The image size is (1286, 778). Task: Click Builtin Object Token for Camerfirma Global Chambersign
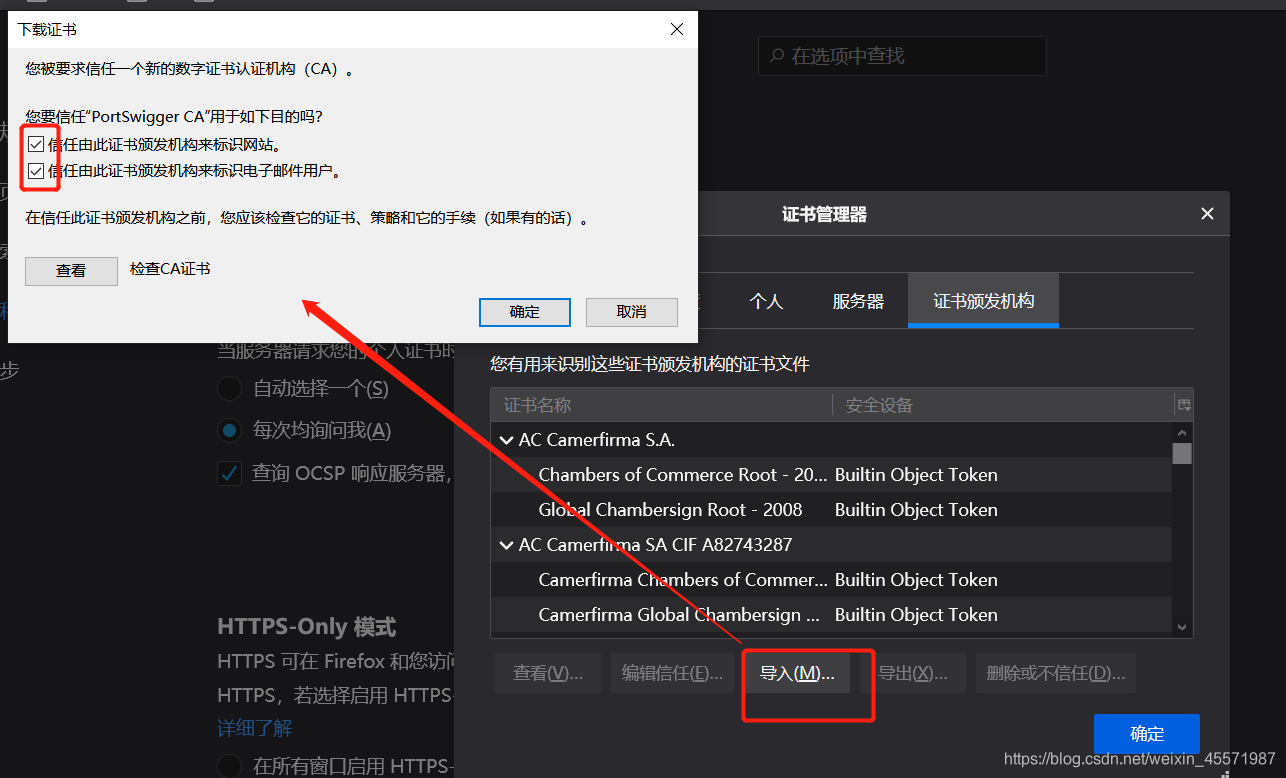click(x=916, y=615)
